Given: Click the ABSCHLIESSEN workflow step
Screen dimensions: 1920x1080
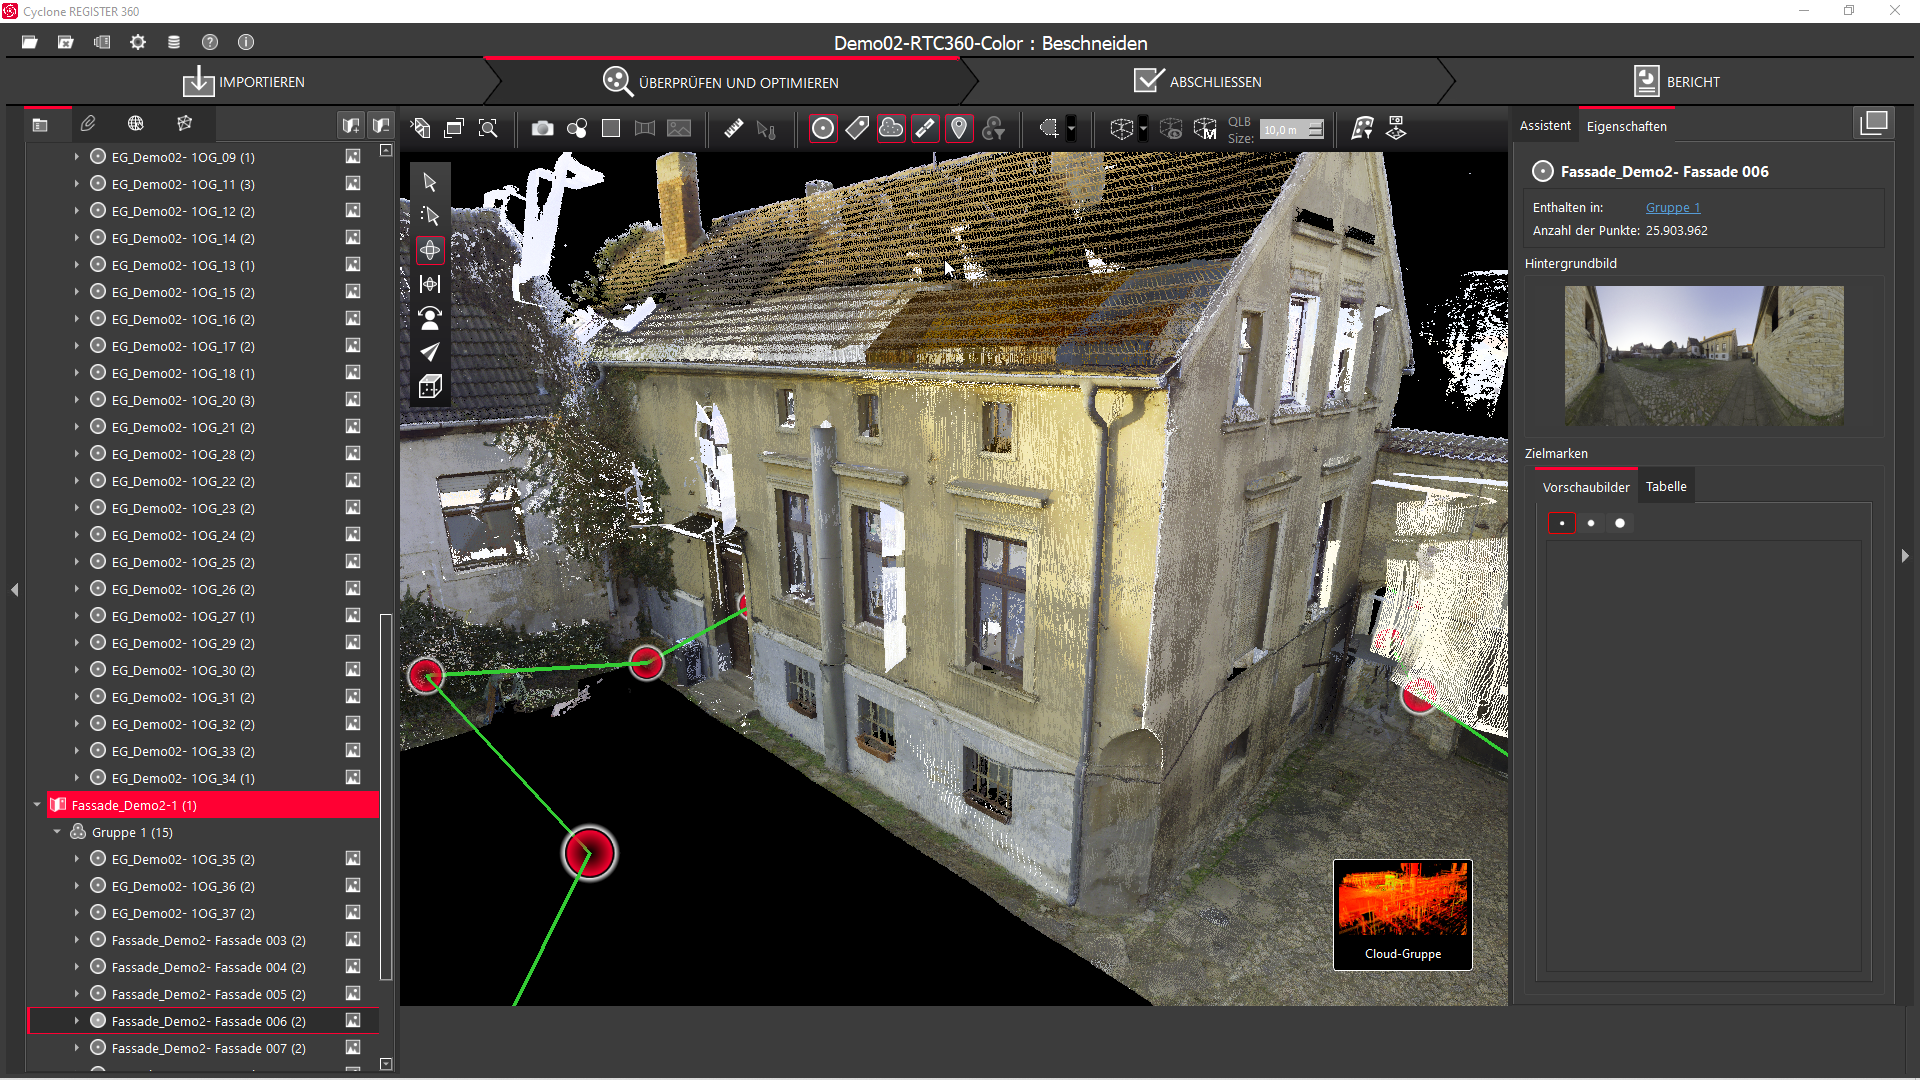Looking at the screenshot, I should [1198, 82].
